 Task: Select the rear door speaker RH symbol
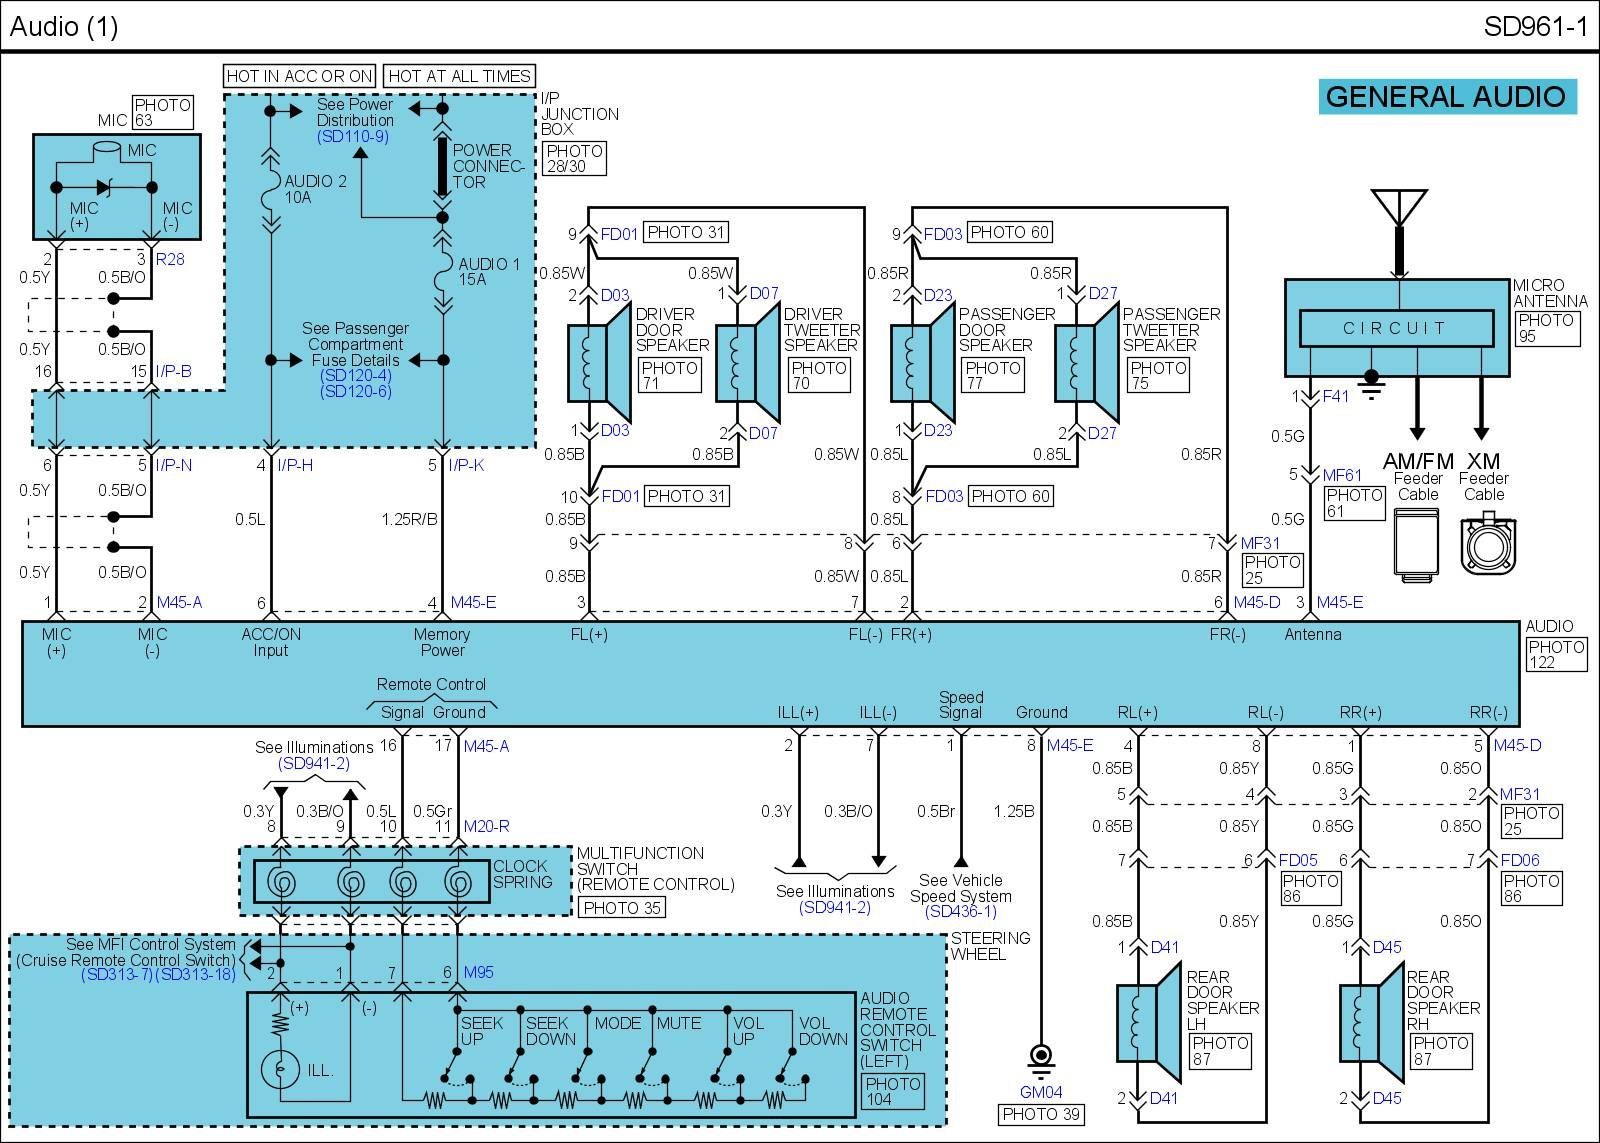pos(1368,1022)
